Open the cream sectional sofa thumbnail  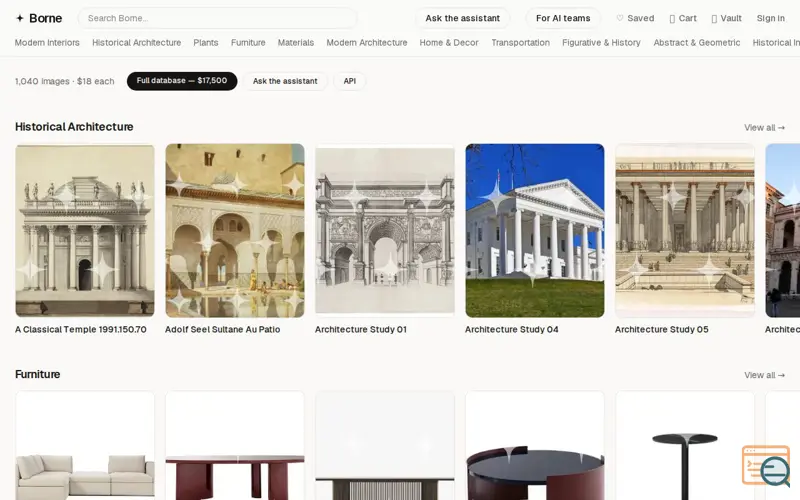tap(85, 445)
